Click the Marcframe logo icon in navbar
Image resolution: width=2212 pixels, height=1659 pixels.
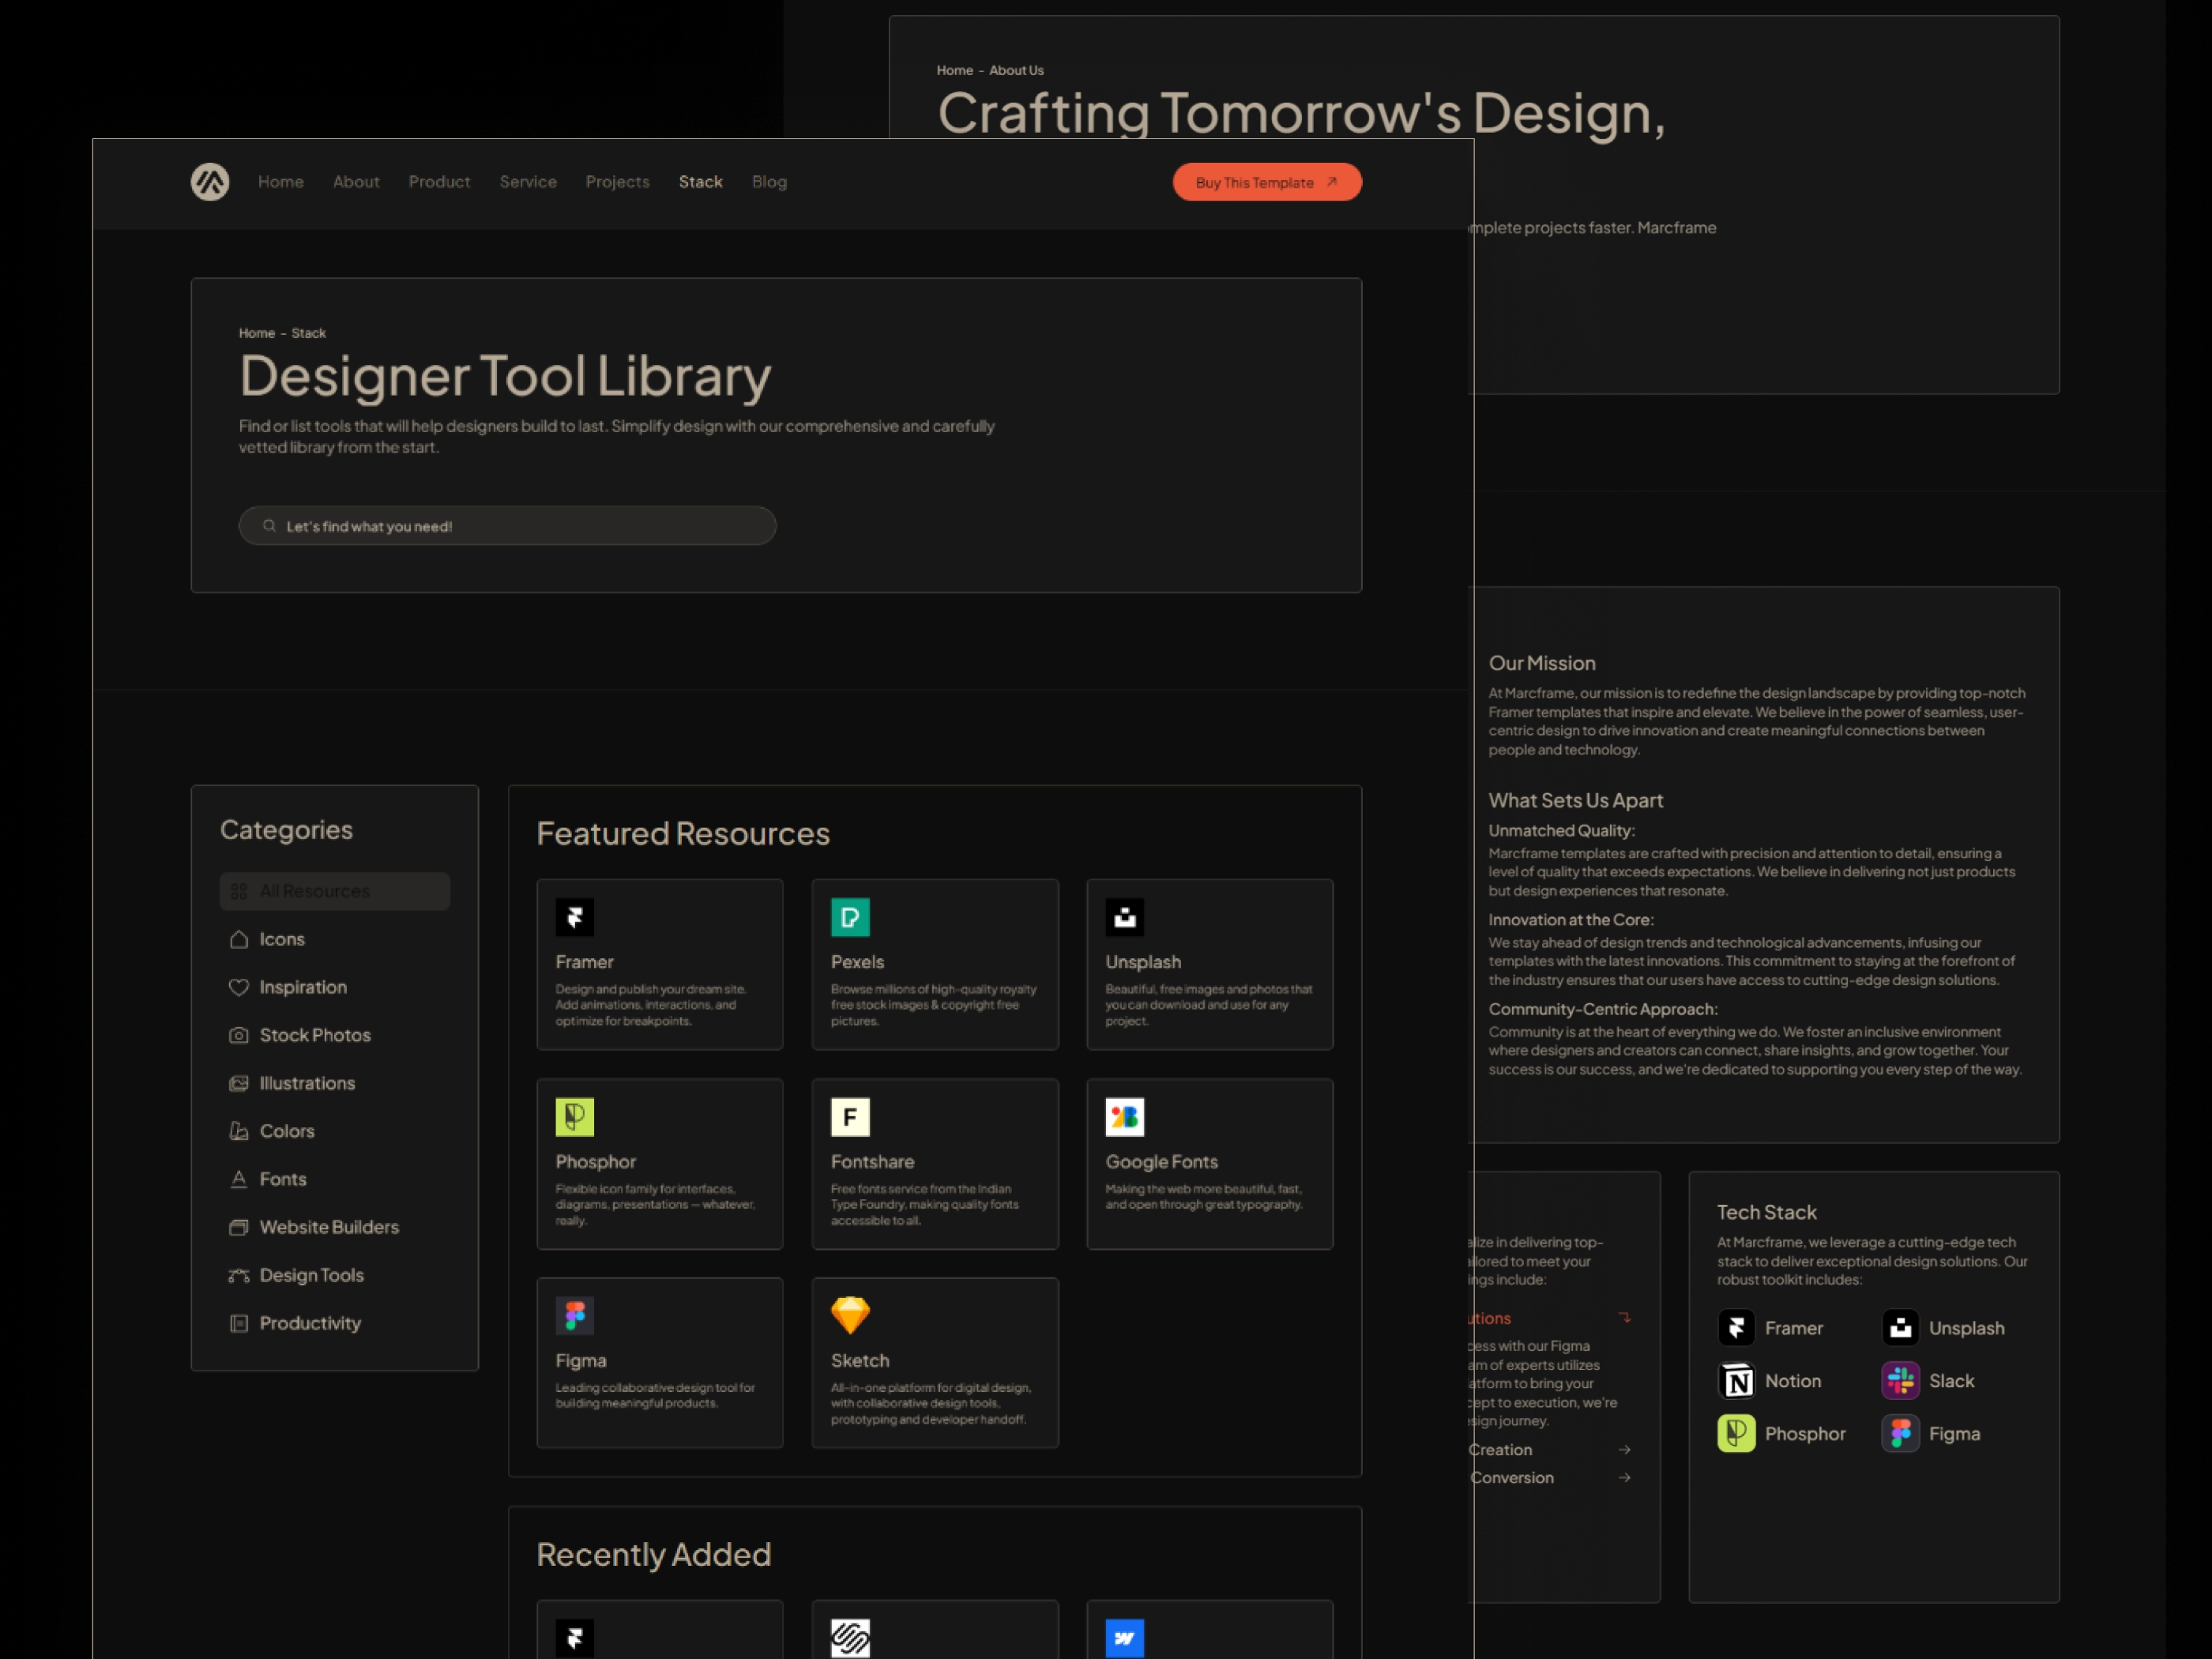pyautogui.click(x=209, y=181)
